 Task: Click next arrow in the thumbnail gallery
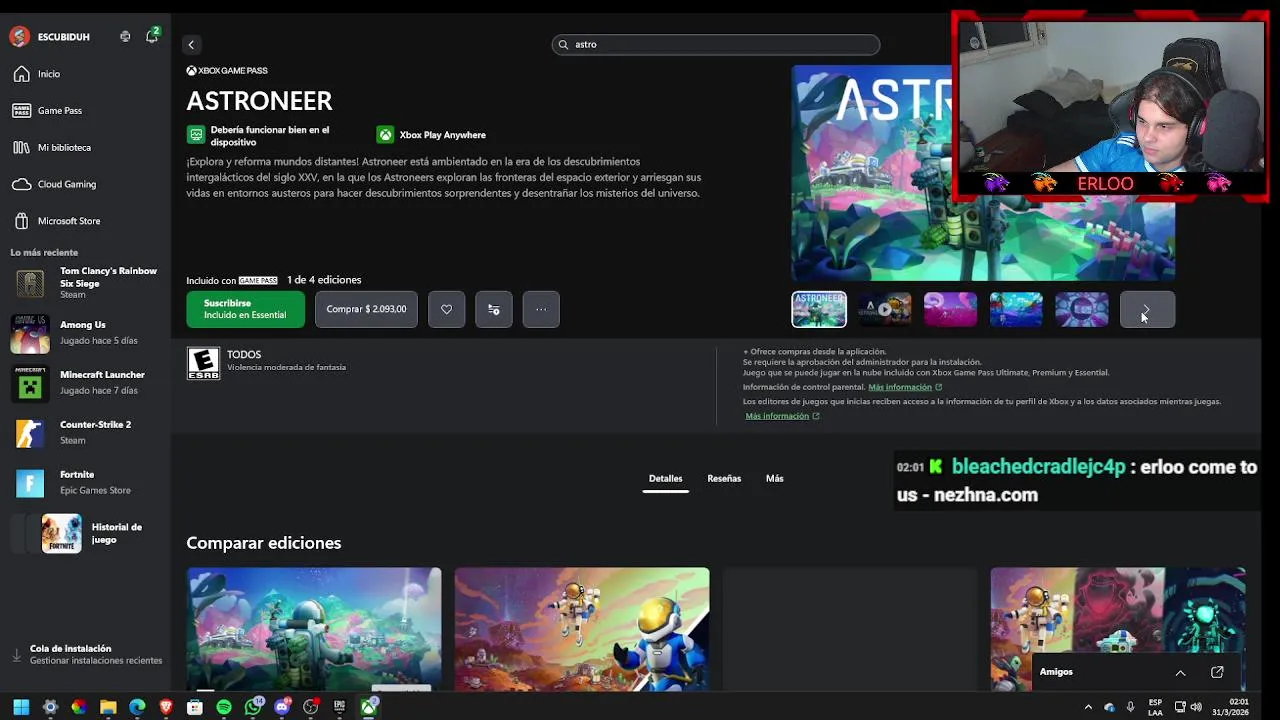[x=1147, y=309]
